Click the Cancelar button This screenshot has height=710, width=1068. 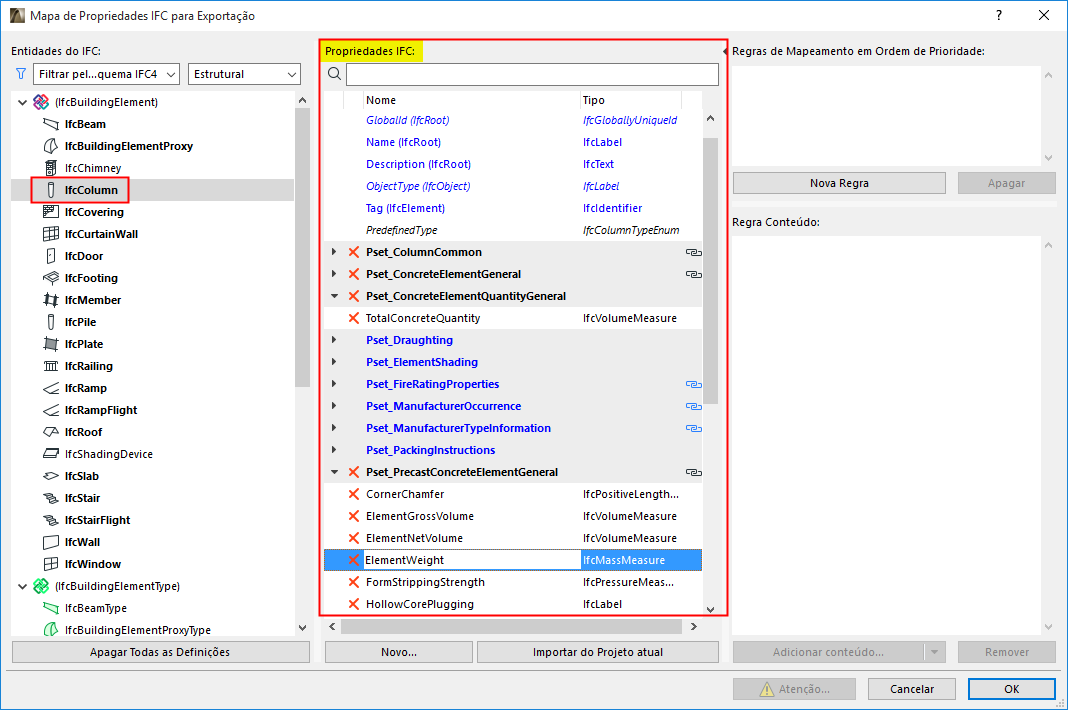pyautogui.click(x=911, y=689)
